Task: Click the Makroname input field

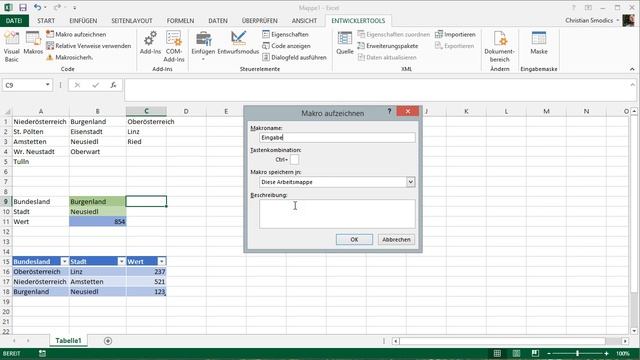Action: pos(337,138)
